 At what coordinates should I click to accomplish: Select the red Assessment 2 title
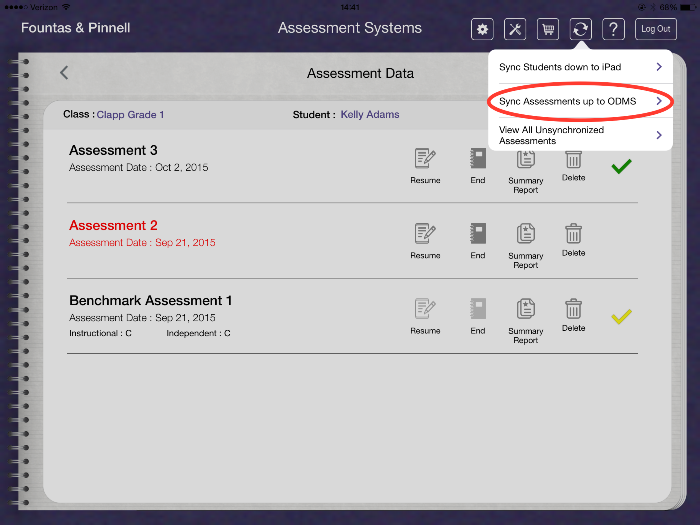113,225
